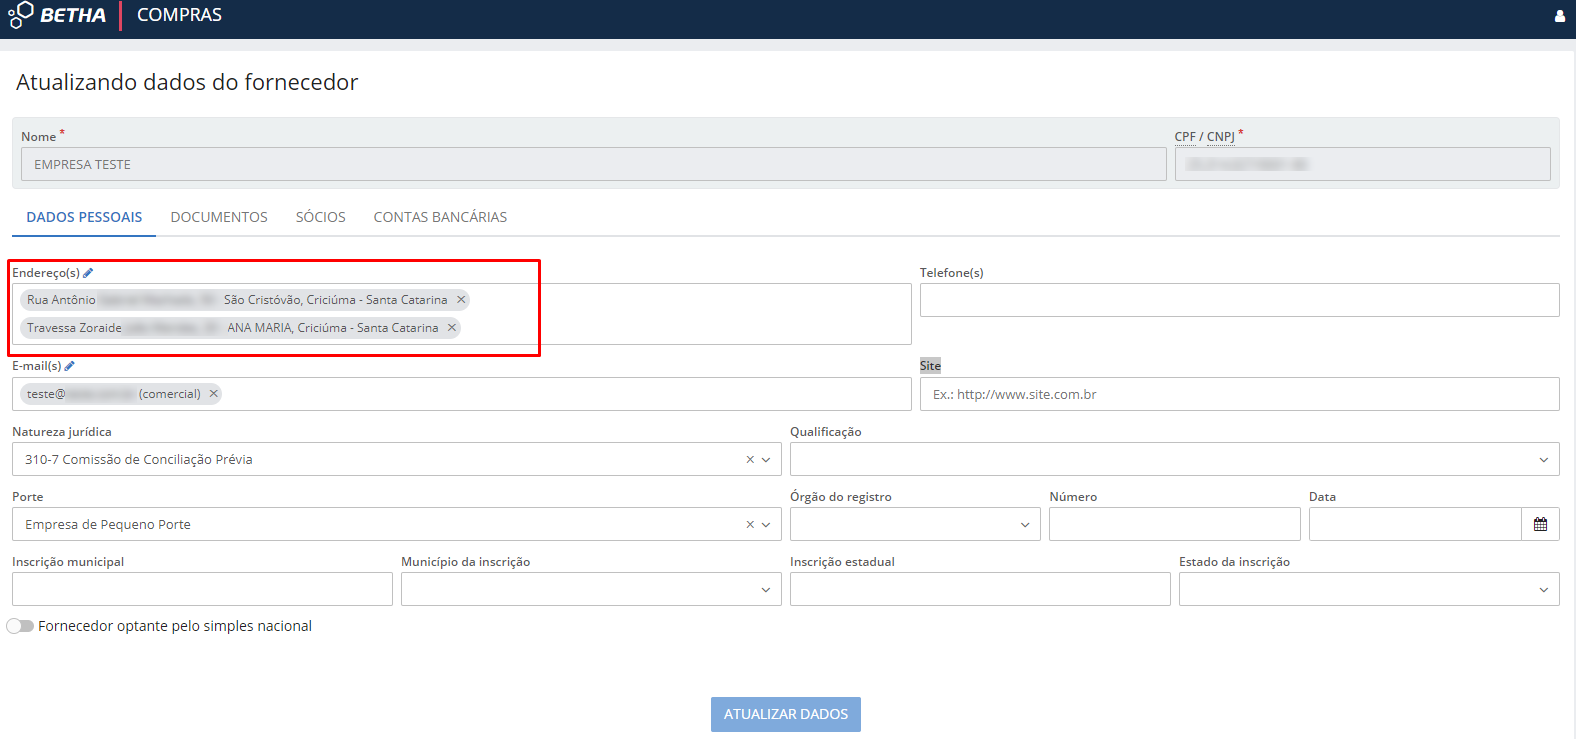Switch to the Sócios tab
This screenshot has height=739, width=1576.
pos(321,217)
